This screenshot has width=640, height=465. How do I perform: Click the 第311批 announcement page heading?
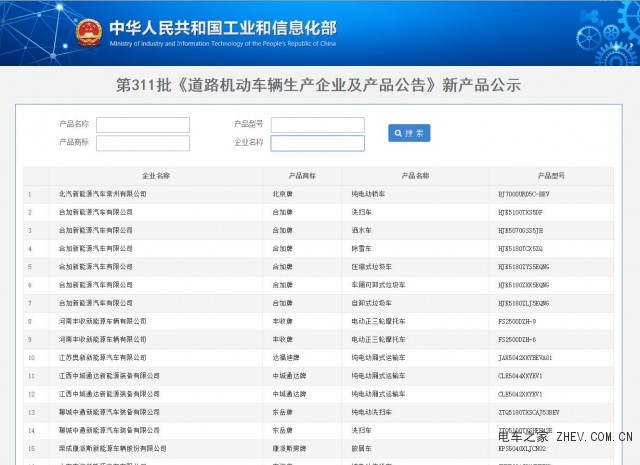(319, 85)
